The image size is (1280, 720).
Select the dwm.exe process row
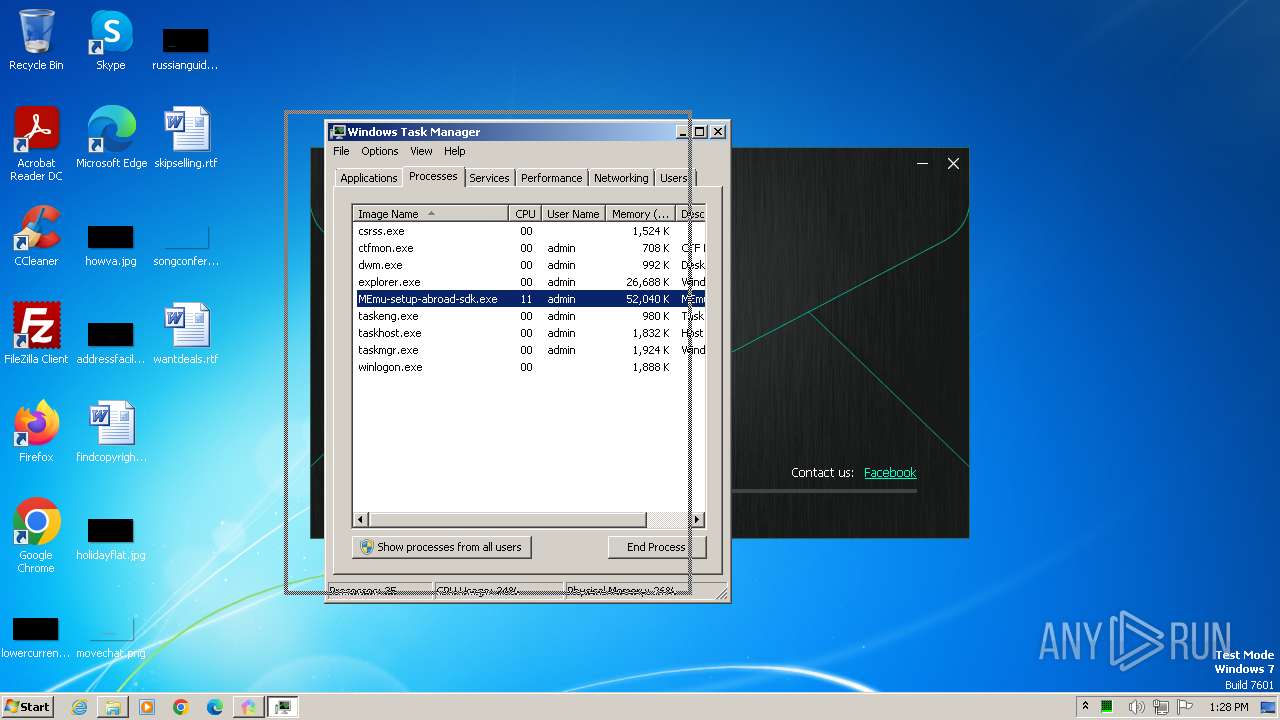(x=530, y=265)
